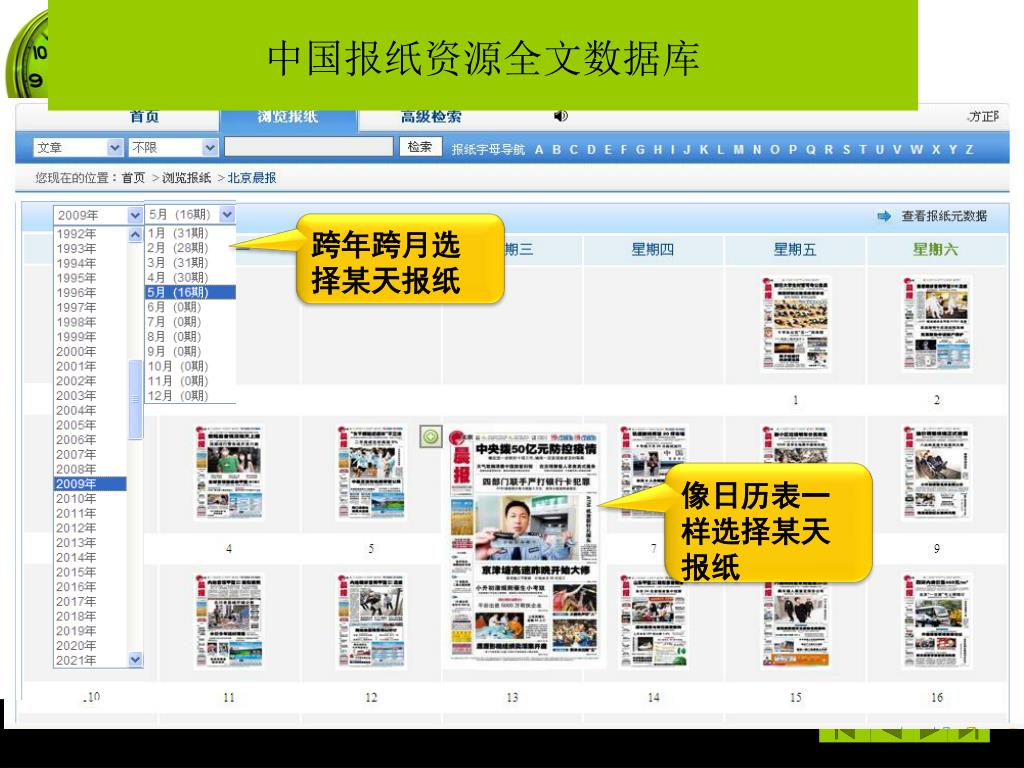Open newspaper thumbnail for day 9
The image size is (1024, 768).
pyautogui.click(x=936, y=472)
